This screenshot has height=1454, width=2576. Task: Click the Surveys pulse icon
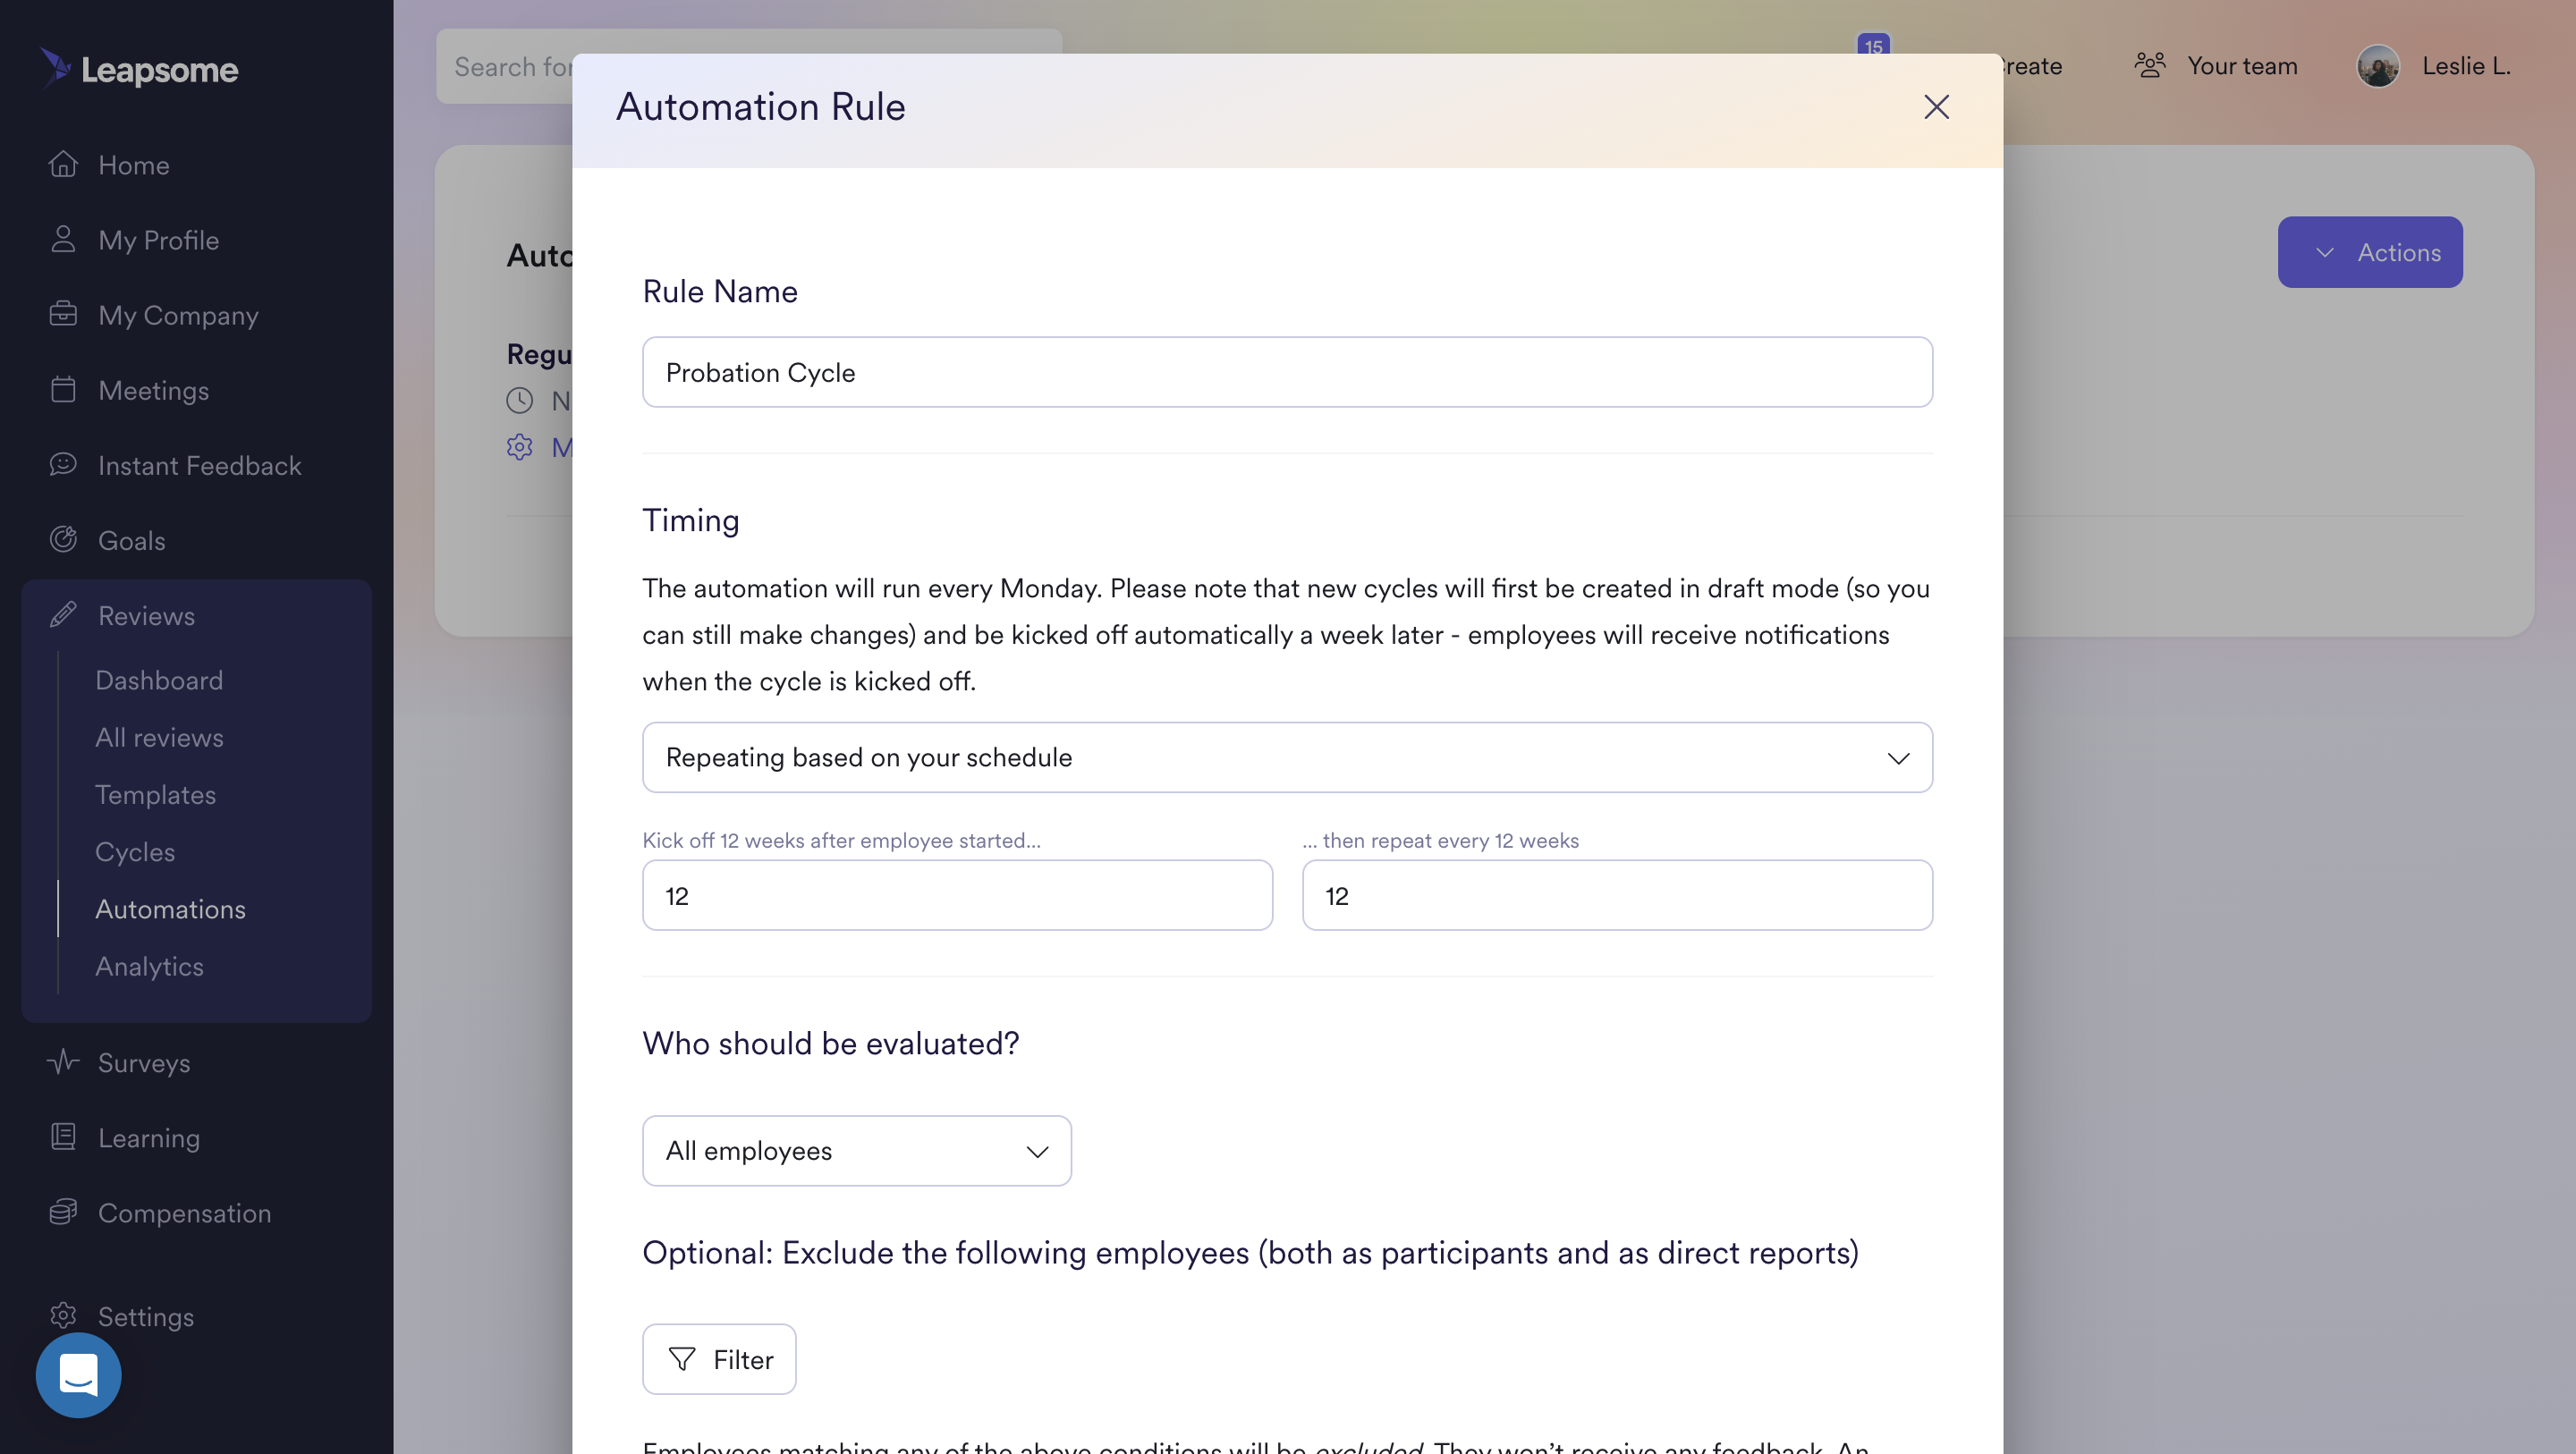(63, 1061)
